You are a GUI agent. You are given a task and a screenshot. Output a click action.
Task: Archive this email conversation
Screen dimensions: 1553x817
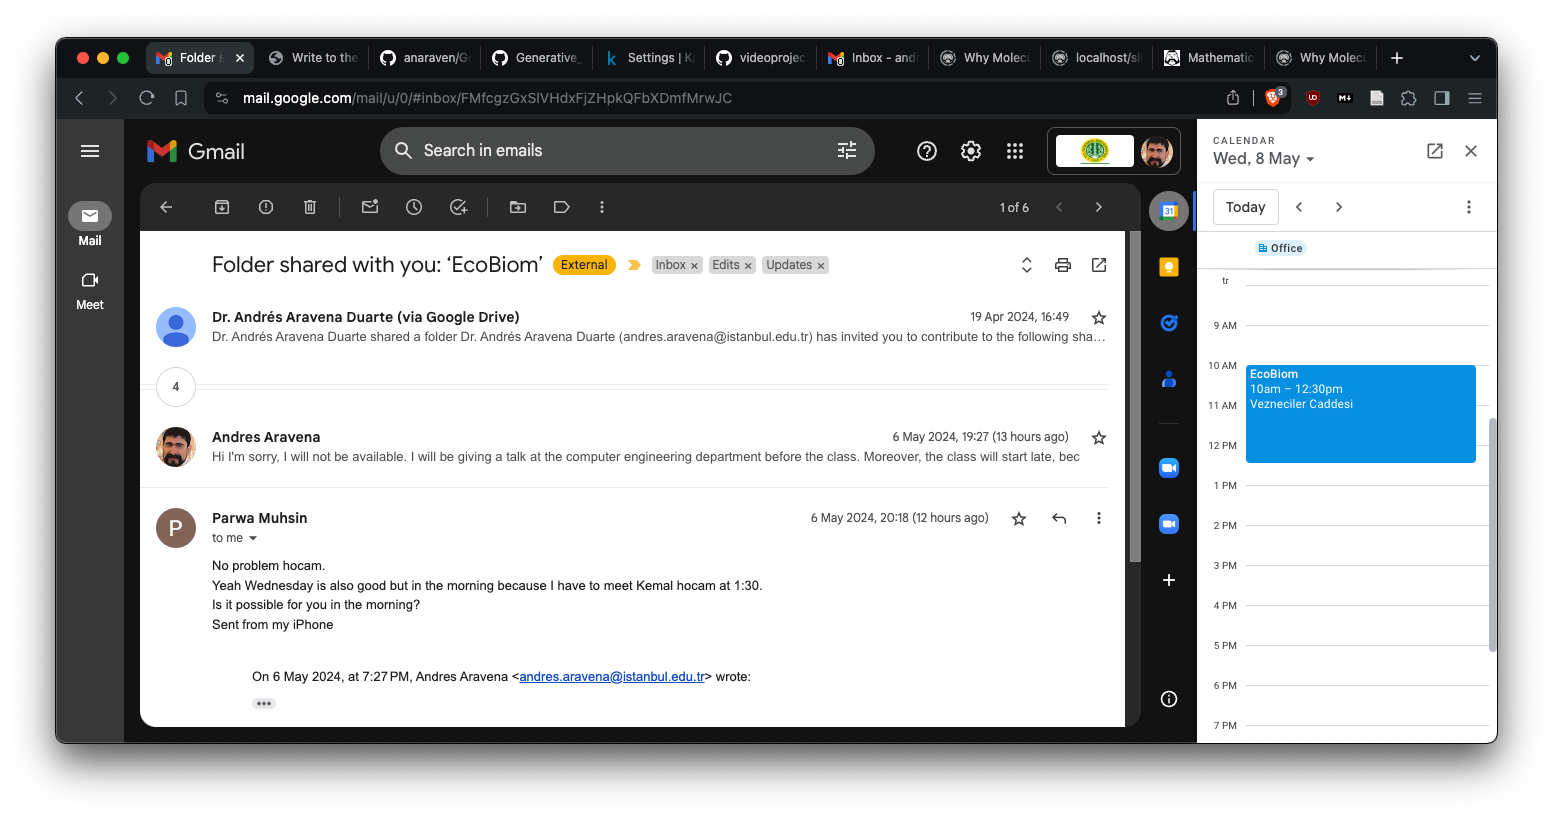pos(222,207)
